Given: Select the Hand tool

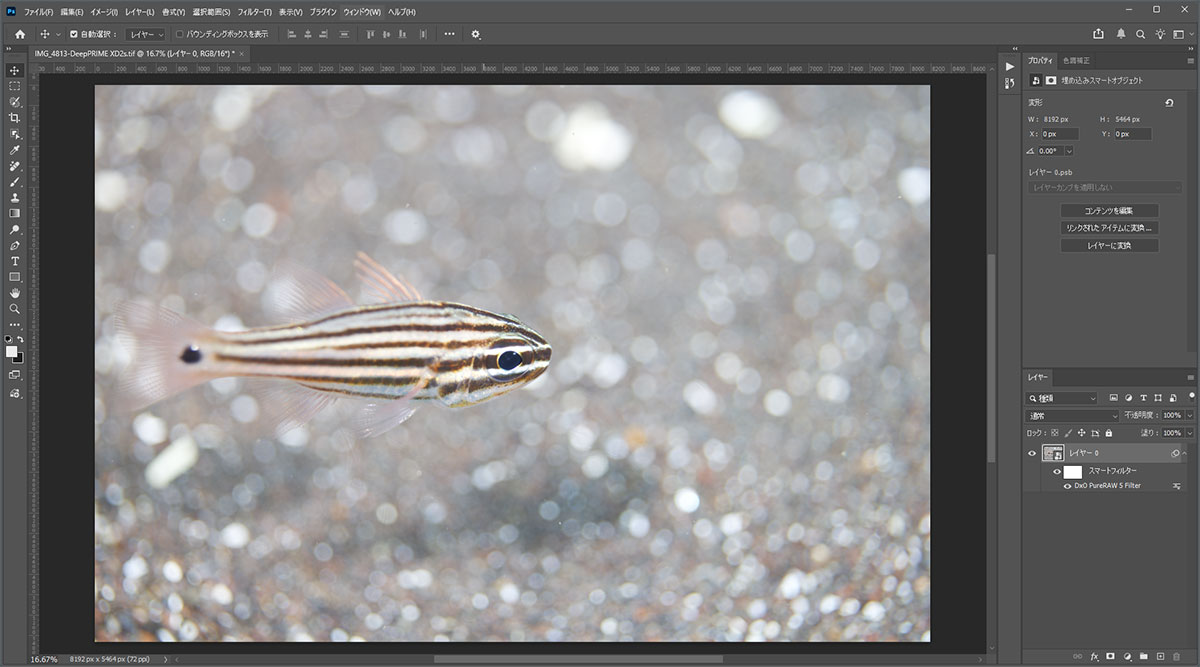Looking at the screenshot, I should 14,293.
